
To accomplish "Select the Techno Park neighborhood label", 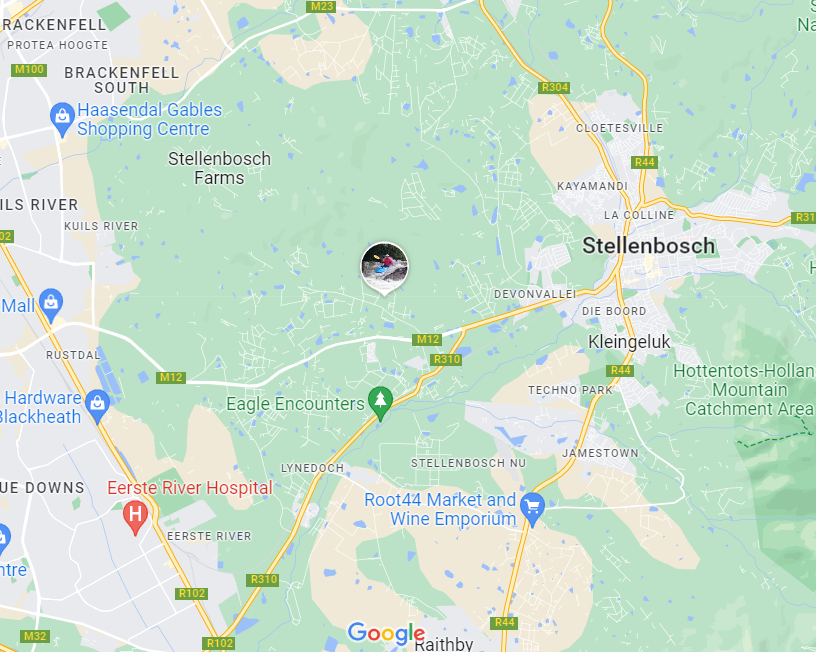I will tap(570, 390).
